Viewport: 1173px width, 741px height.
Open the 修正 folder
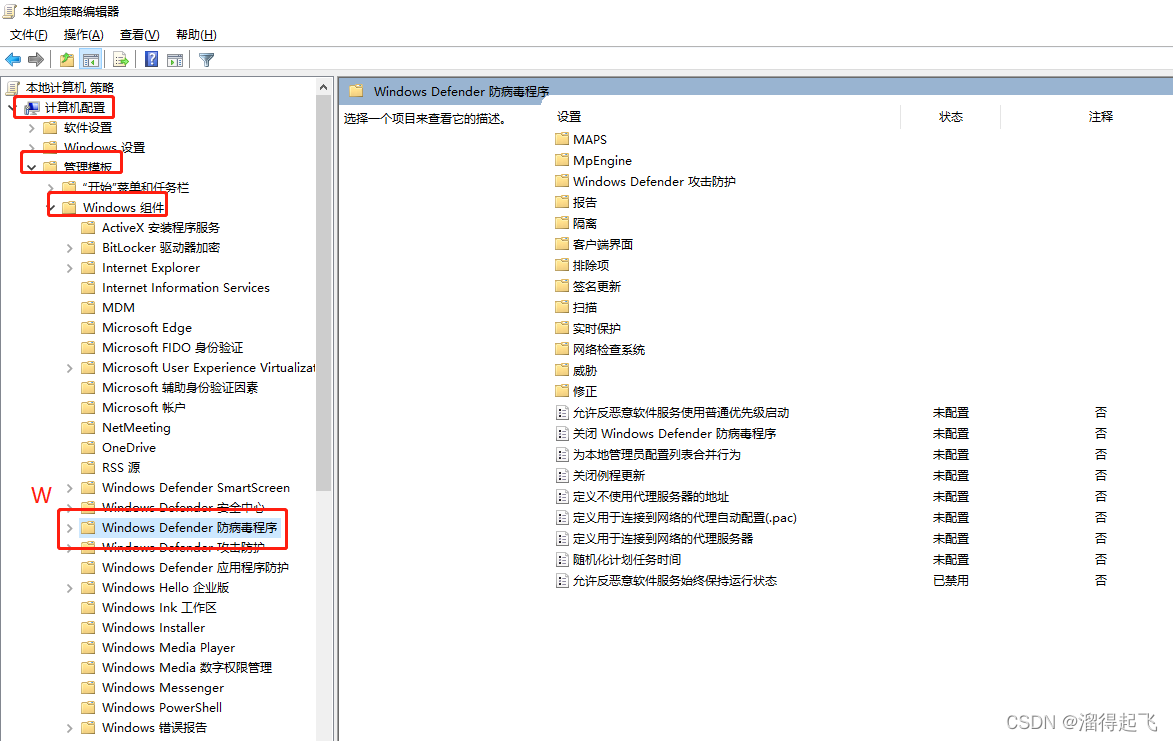pyautogui.click(x=576, y=391)
